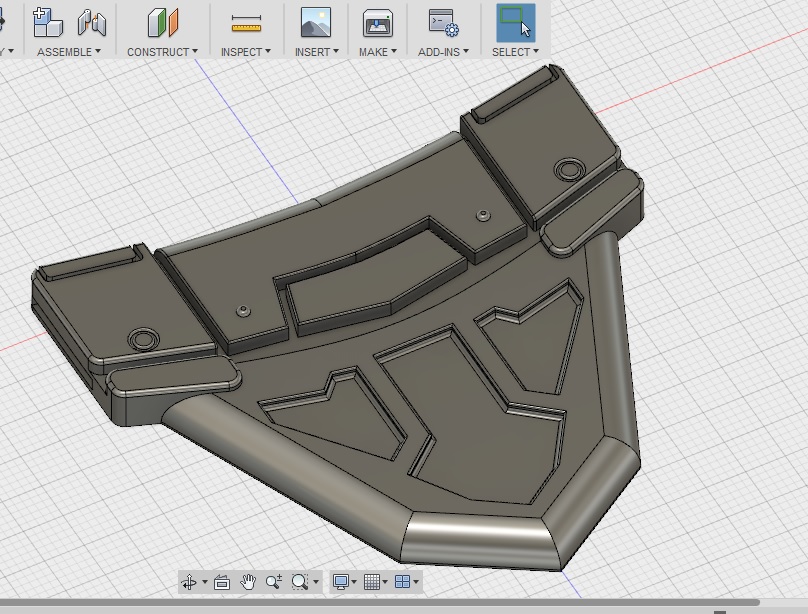Click the New Component icon in Assemble
The image size is (808, 614).
click(x=47, y=23)
